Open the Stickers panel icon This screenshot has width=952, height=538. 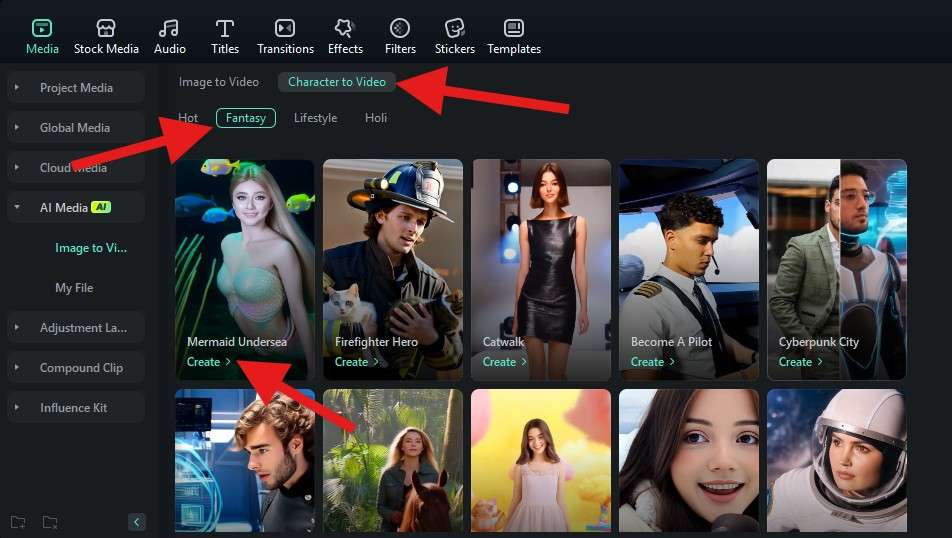(x=455, y=29)
